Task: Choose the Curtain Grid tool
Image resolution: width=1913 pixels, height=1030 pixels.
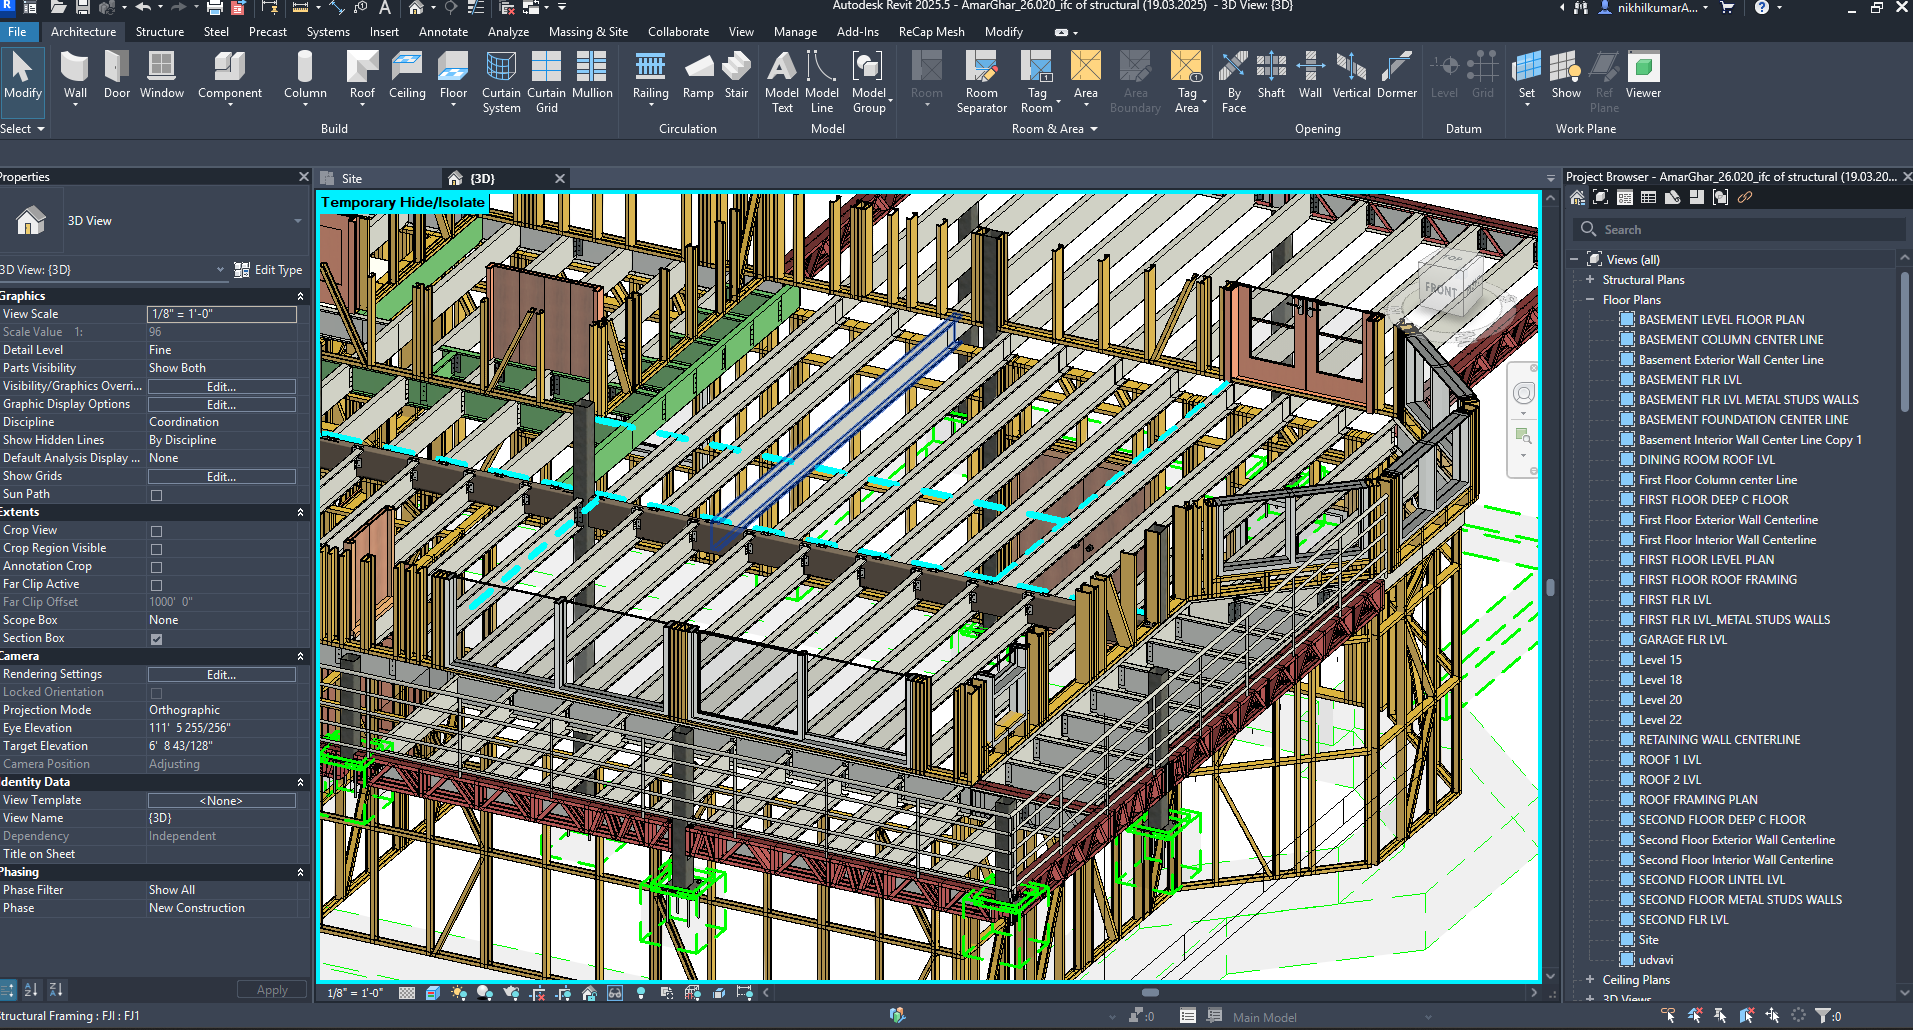Action: tap(546, 82)
